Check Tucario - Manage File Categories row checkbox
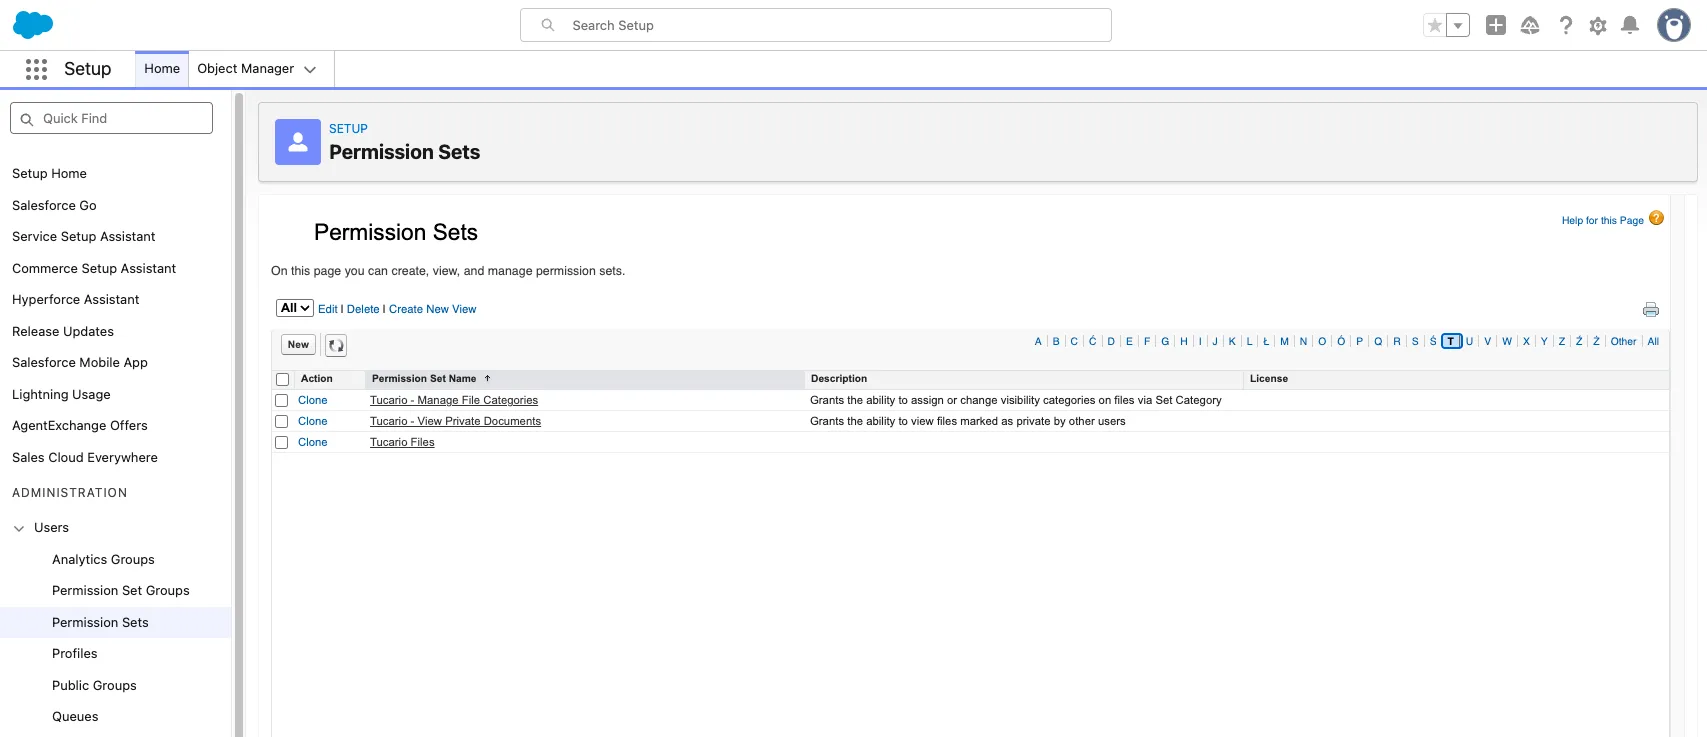 click(x=282, y=401)
